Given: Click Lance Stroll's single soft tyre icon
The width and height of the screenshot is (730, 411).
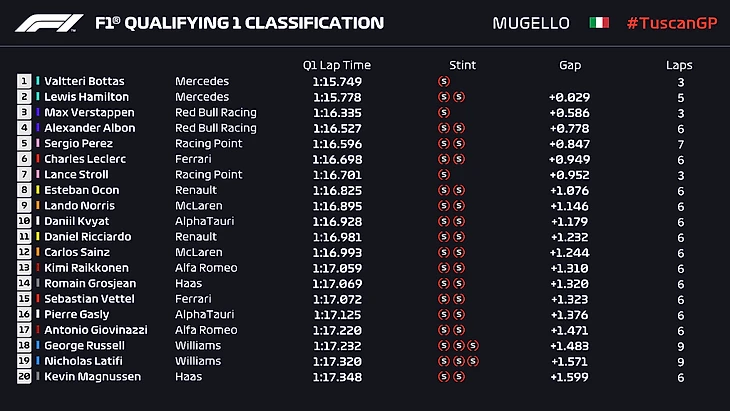Looking at the screenshot, I should pos(444,174).
